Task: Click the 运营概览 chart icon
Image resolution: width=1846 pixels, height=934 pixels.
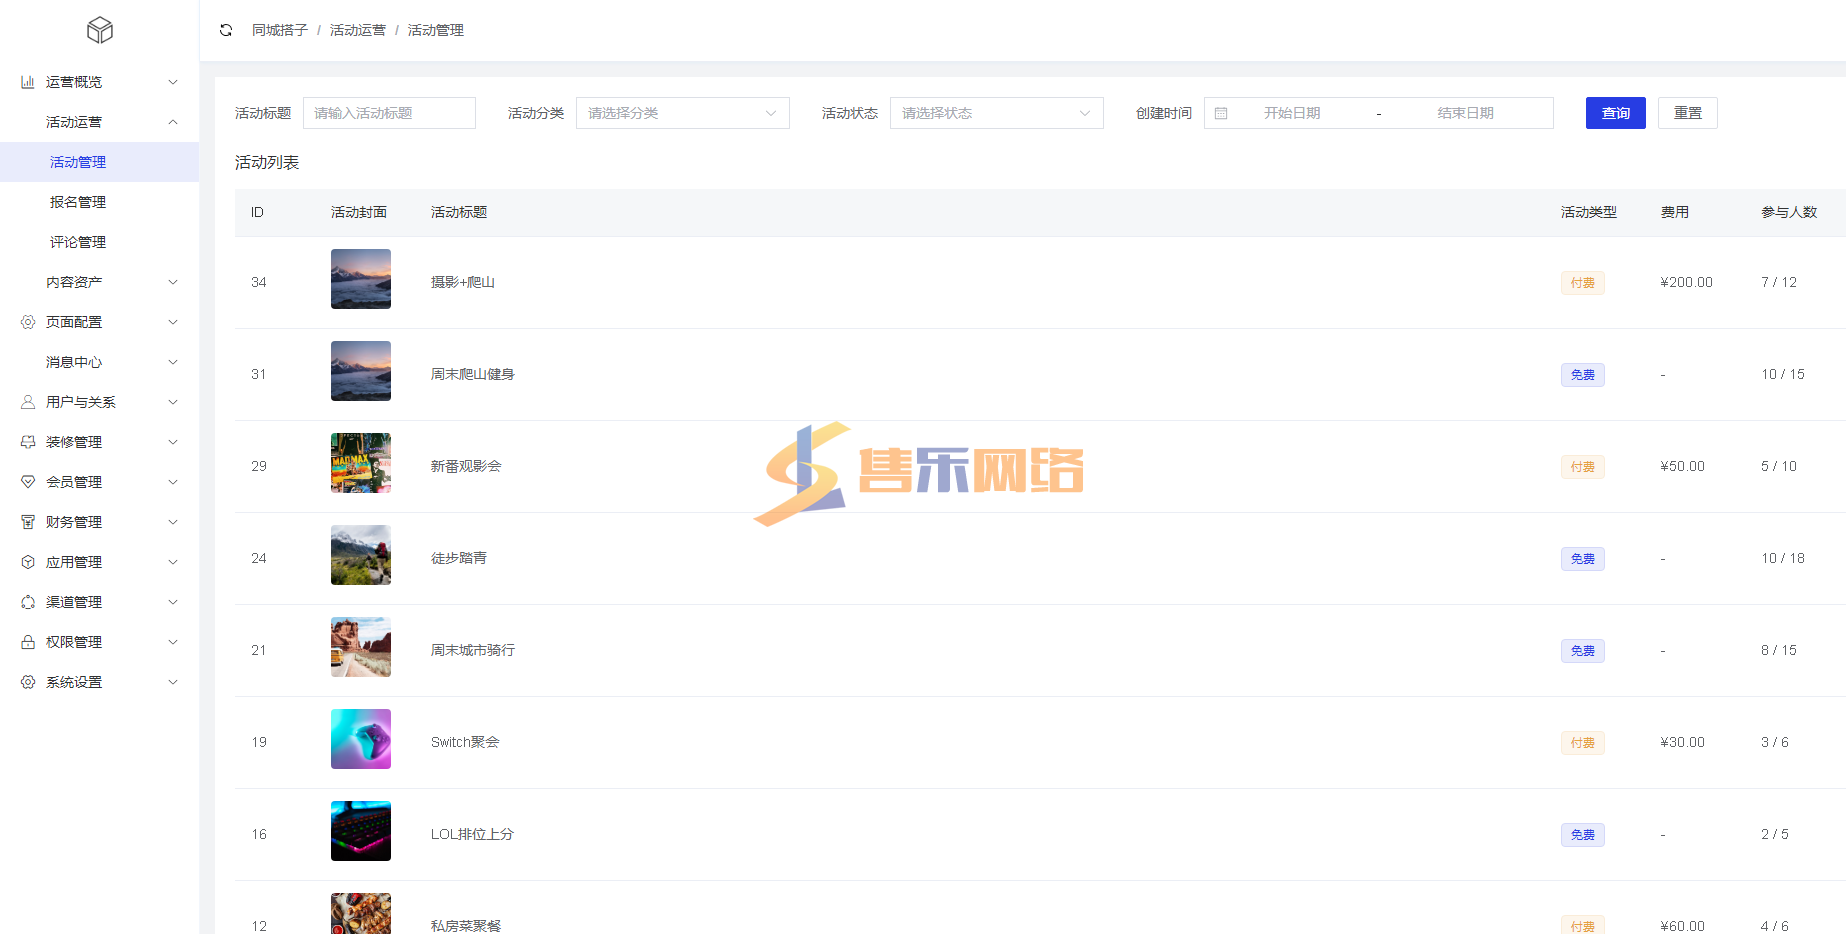Action: [x=28, y=82]
